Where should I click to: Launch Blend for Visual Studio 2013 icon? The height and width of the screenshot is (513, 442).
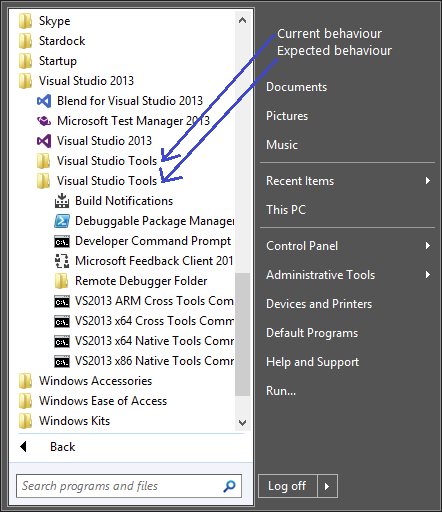coord(44,101)
